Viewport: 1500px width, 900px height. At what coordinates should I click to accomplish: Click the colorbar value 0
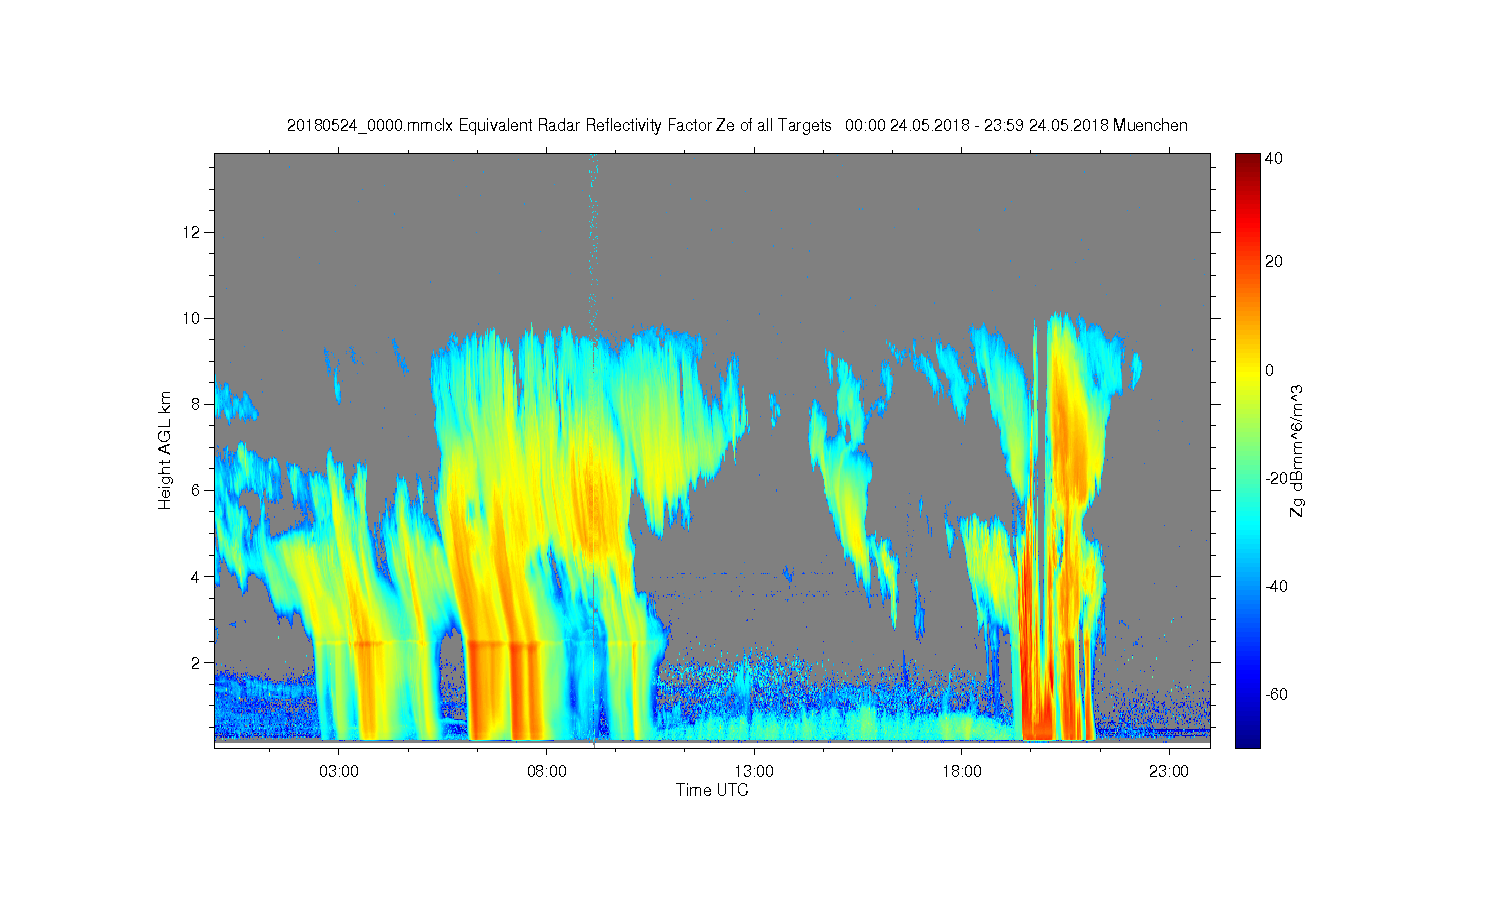click(1270, 370)
